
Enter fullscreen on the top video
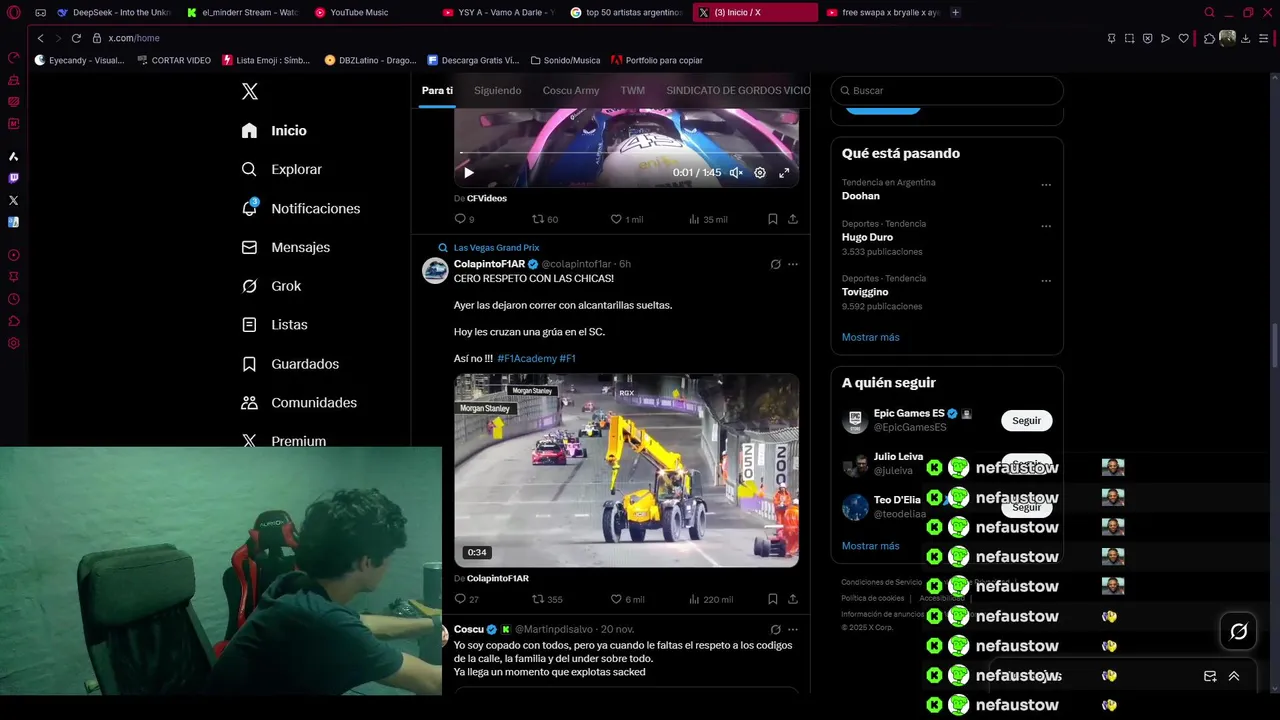tap(784, 173)
